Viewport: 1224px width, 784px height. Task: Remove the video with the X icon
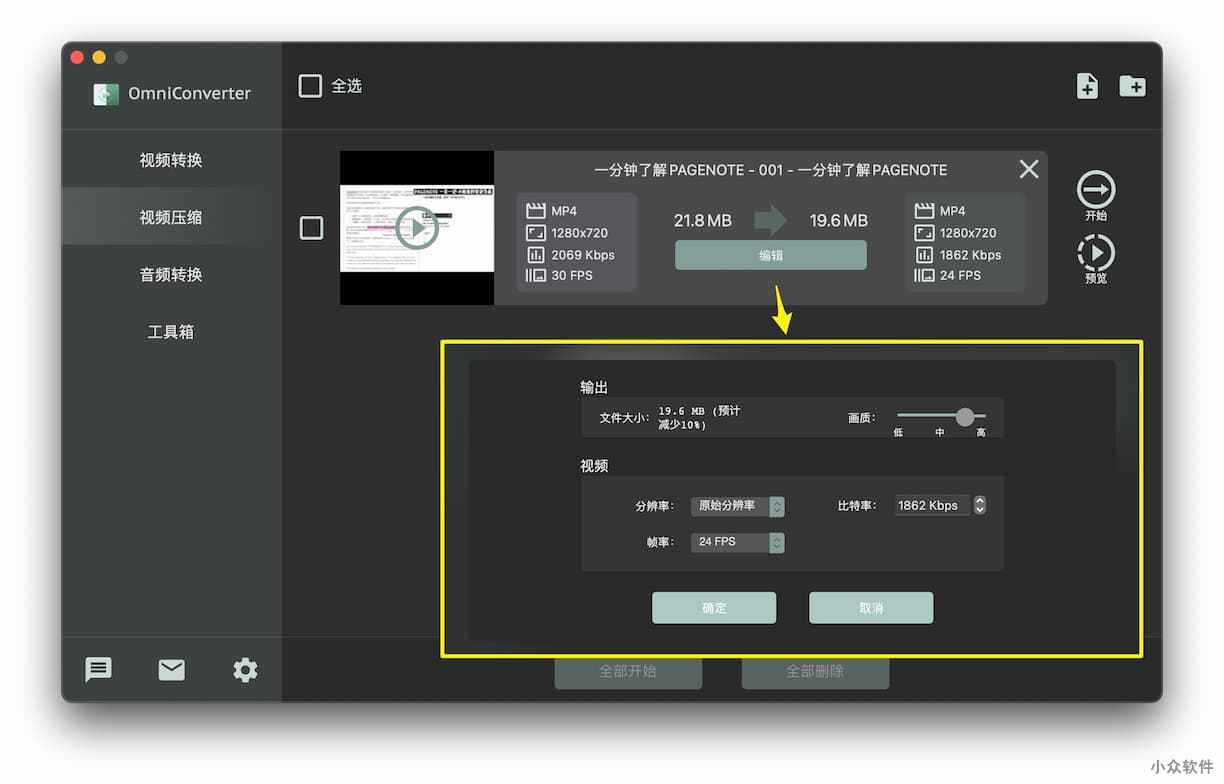point(1028,169)
